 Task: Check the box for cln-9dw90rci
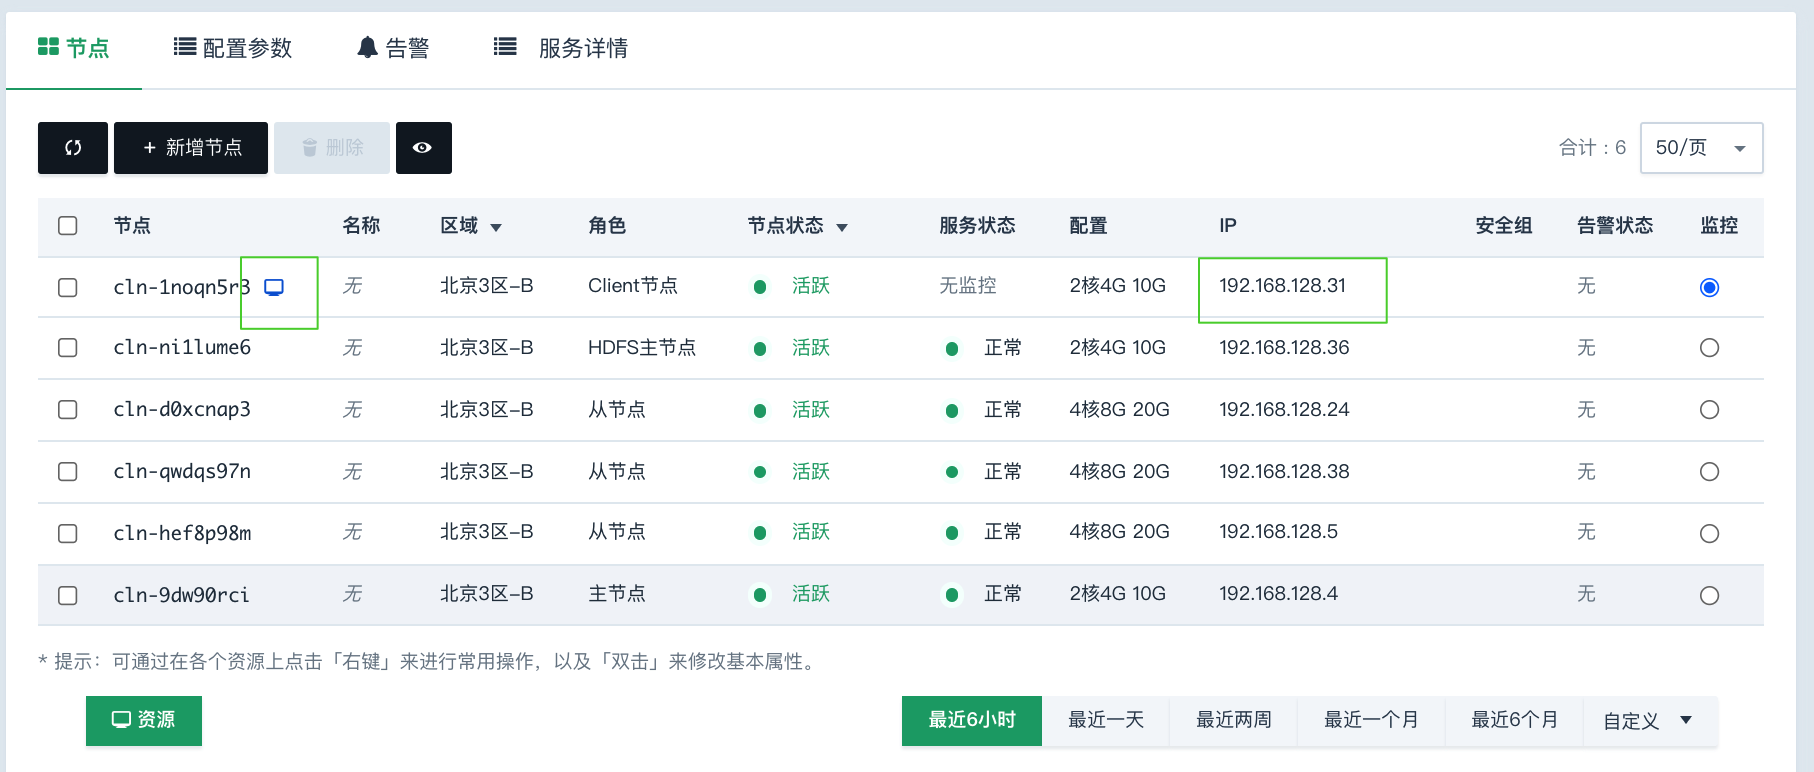point(68,596)
